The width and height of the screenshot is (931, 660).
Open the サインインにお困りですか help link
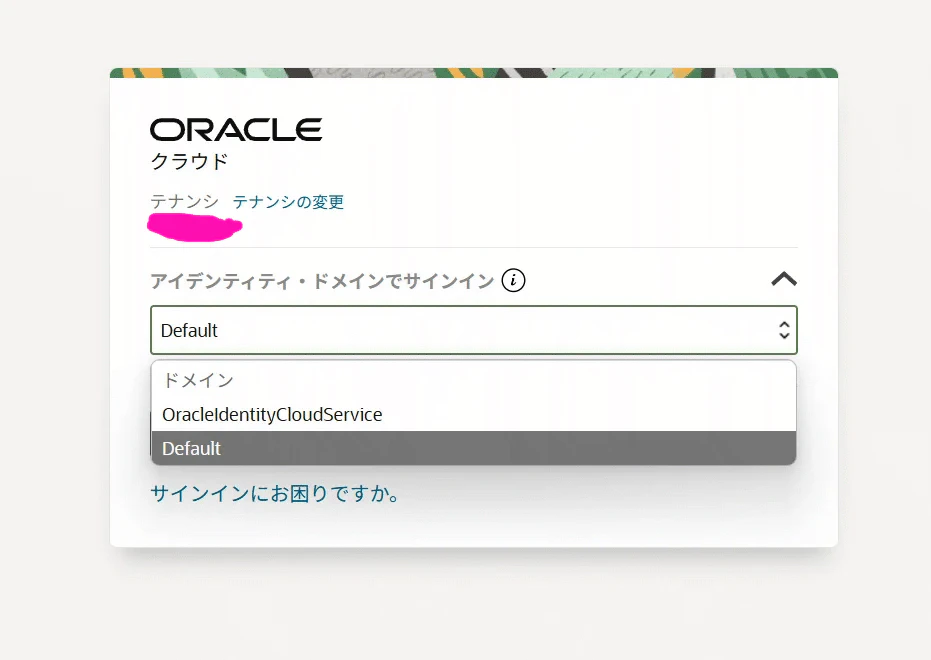[276, 493]
